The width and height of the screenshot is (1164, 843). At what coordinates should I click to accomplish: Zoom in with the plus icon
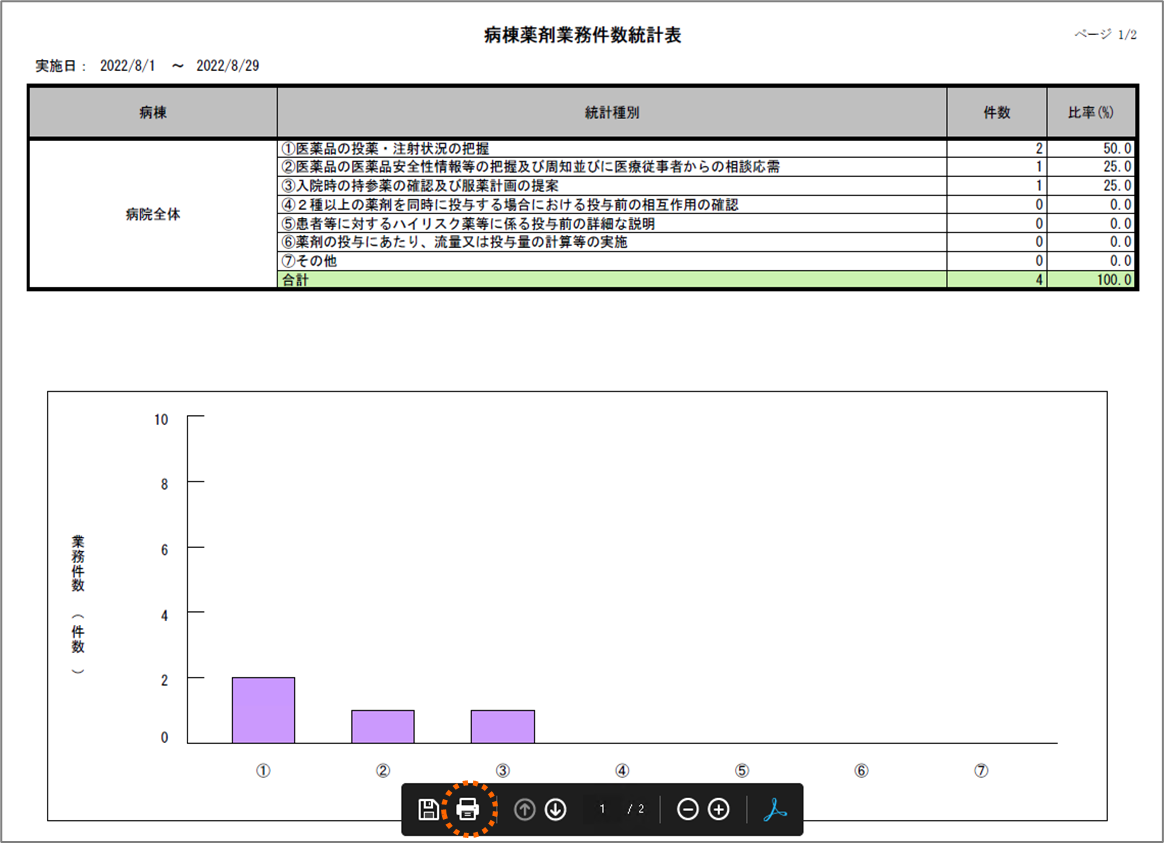pyautogui.click(x=719, y=810)
